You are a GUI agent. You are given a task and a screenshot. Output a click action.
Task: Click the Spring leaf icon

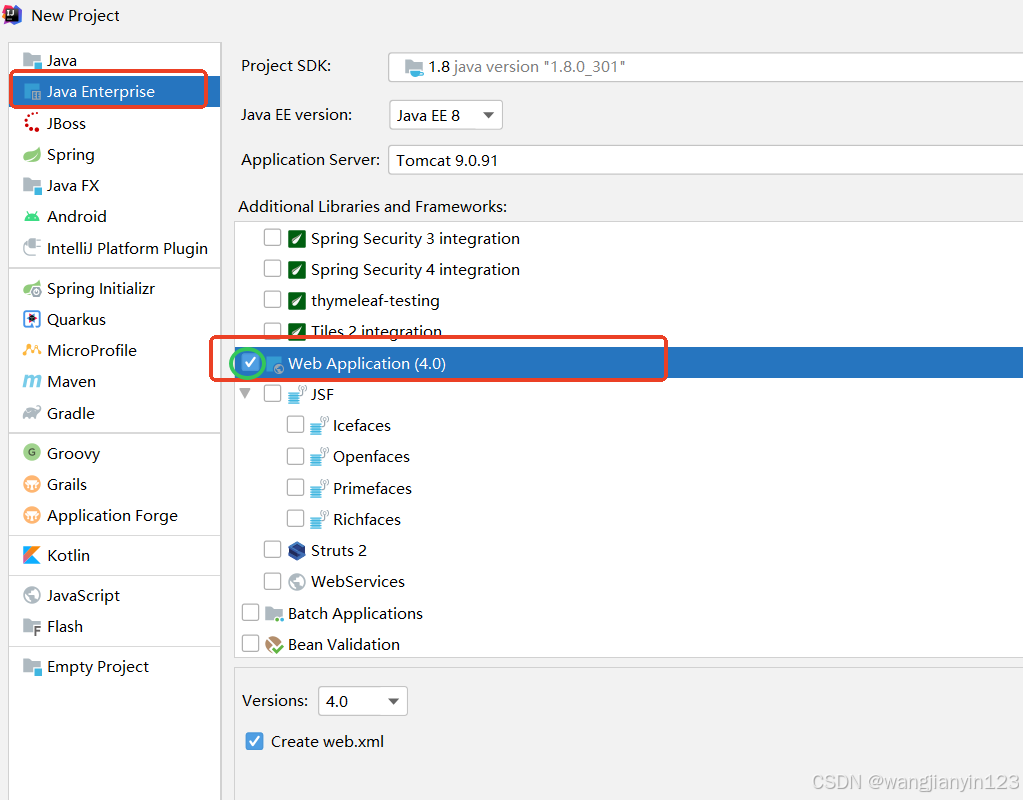pyautogui.click(x=32, y=155)
